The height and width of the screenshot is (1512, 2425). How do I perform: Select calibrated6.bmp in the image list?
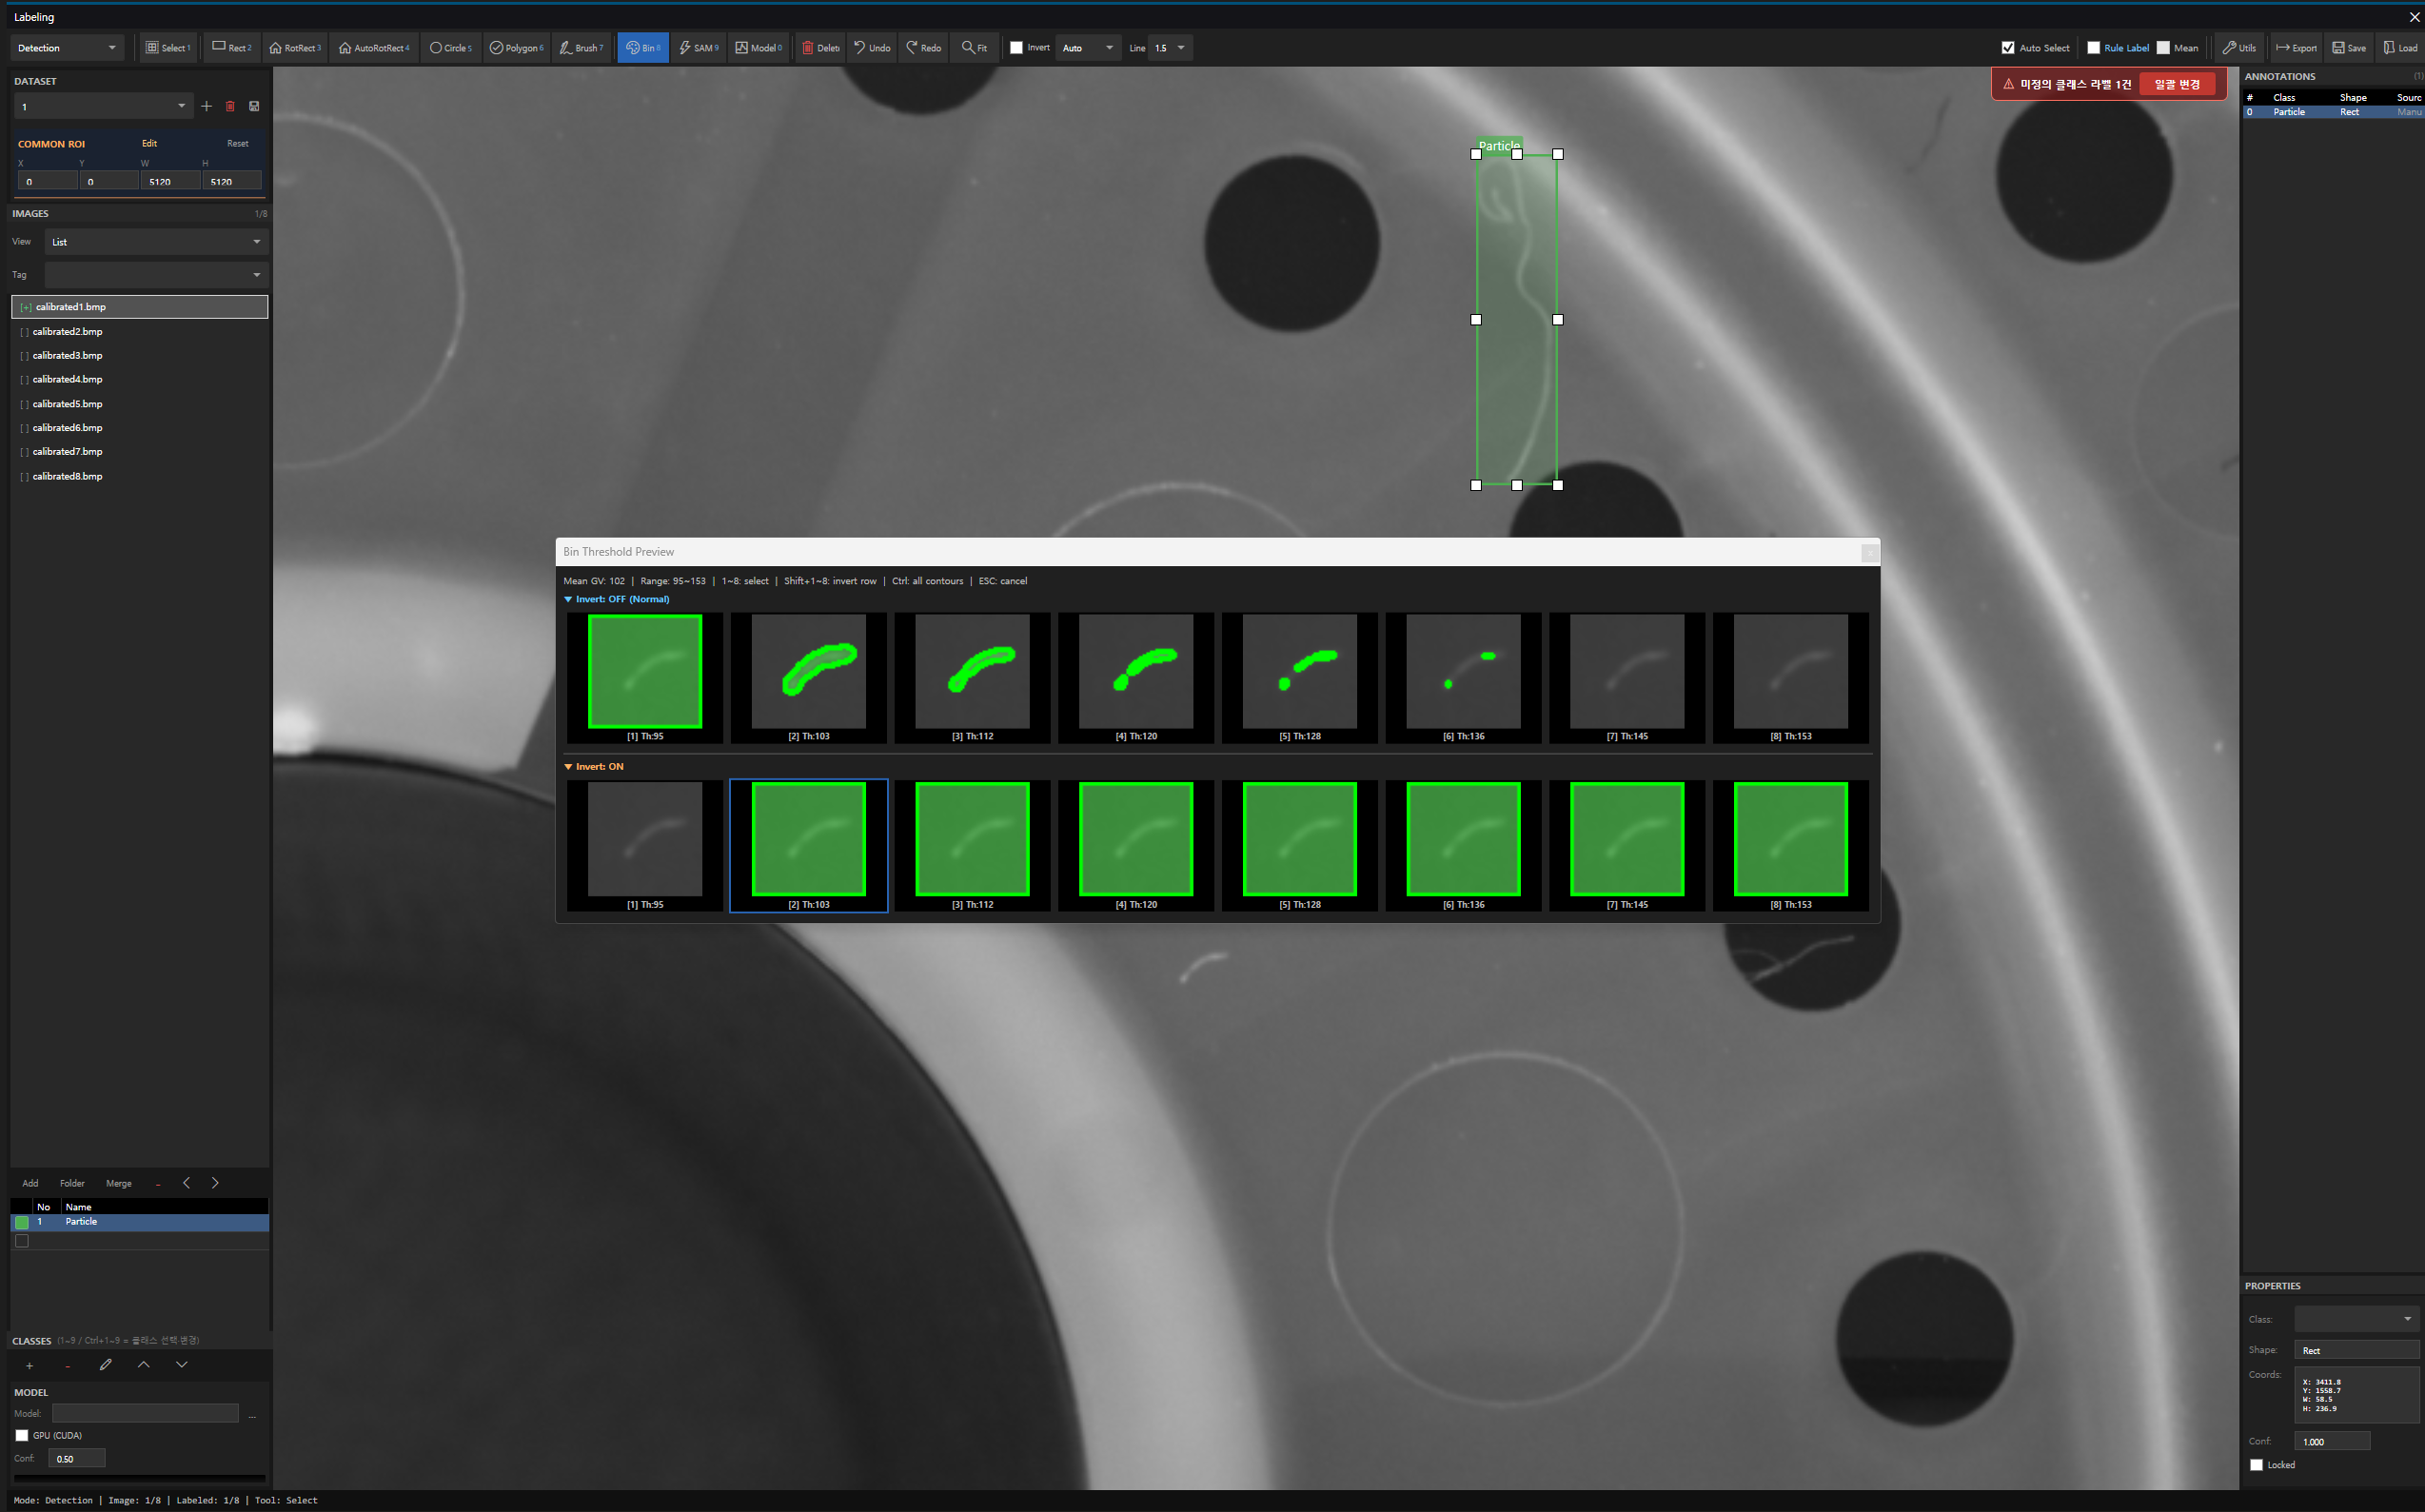tap(140, 428)
